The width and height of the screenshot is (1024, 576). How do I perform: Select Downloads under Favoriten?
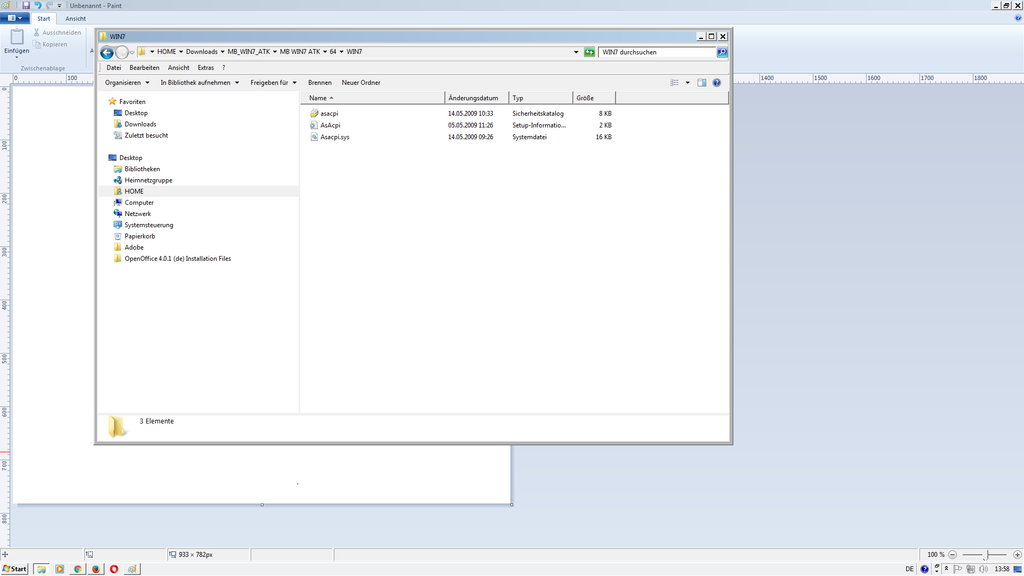click(x=140, y=124)
